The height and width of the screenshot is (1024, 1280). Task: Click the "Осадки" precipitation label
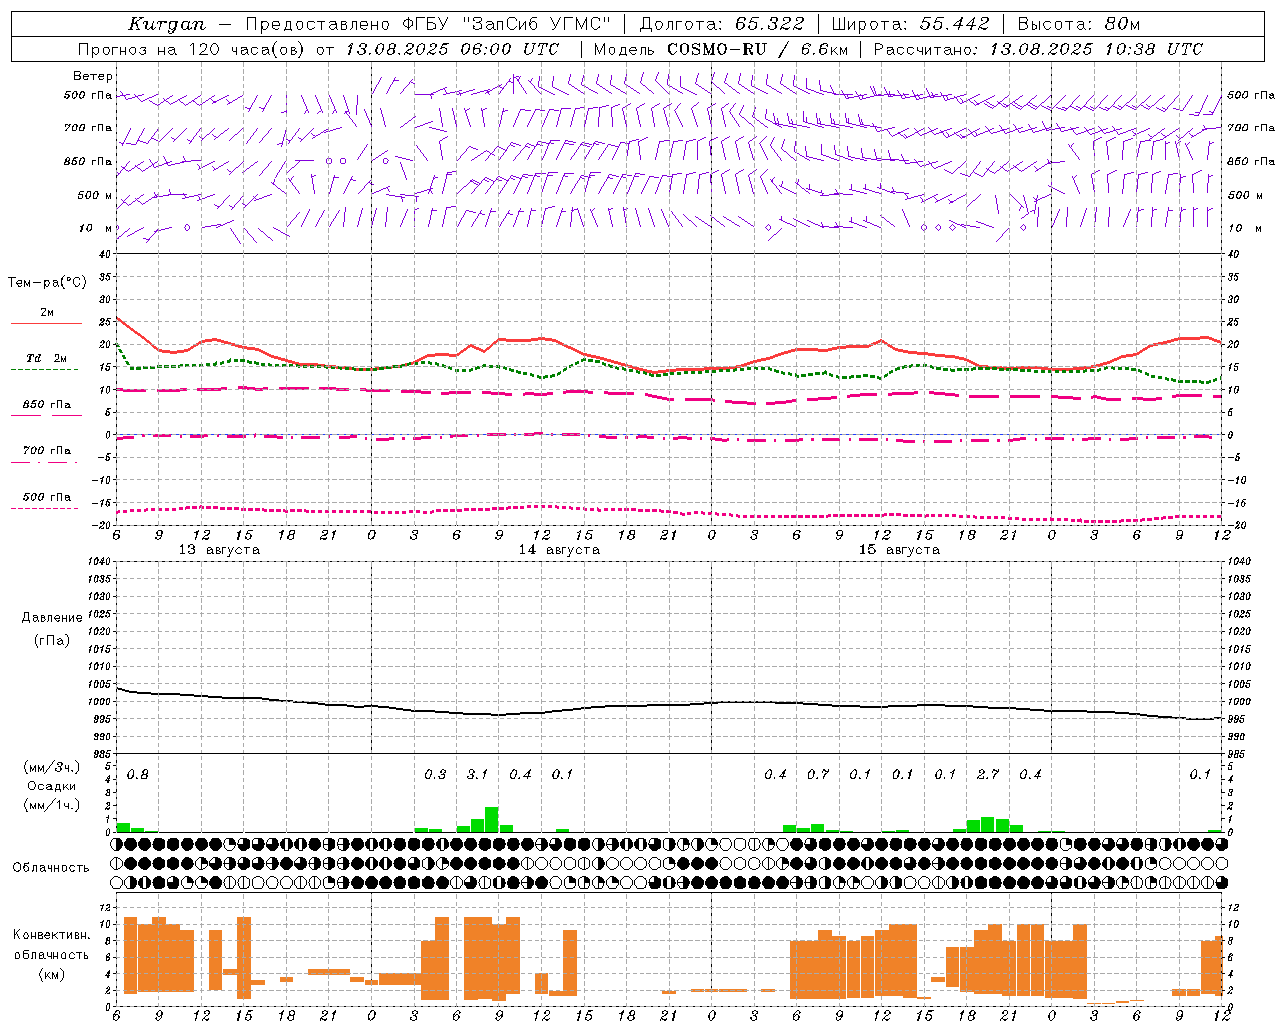coord(52,786)
